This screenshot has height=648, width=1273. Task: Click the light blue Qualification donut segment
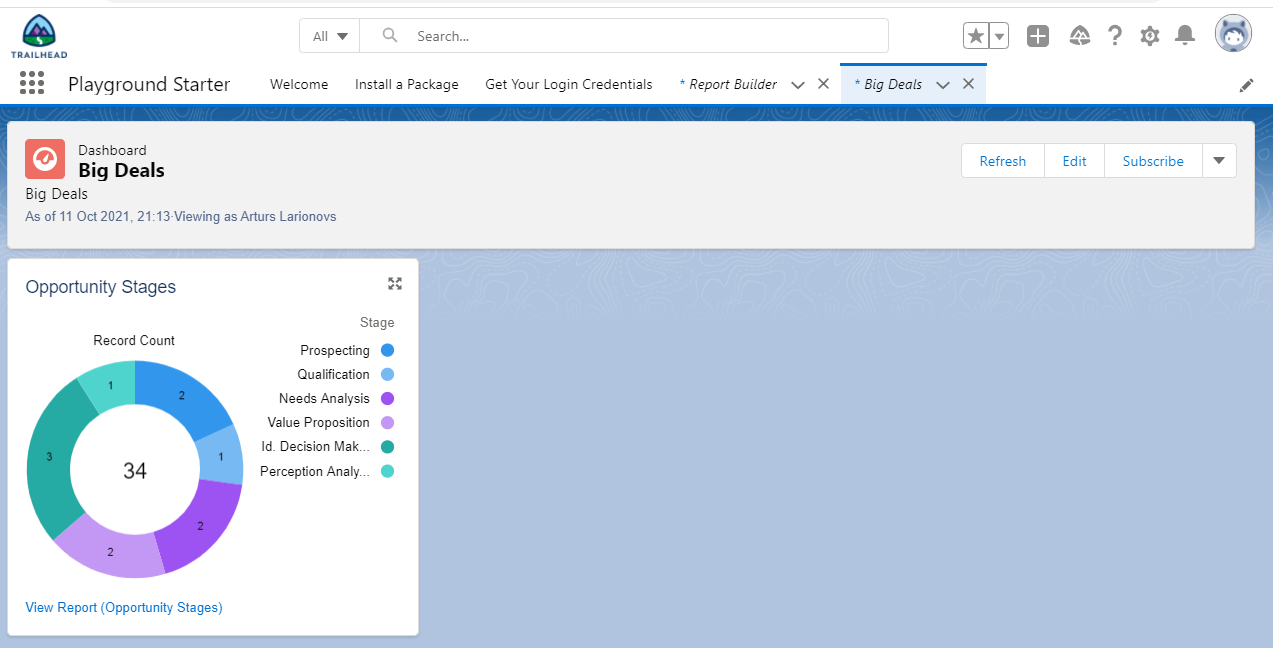pyautogui.click(x=221, y=457)
